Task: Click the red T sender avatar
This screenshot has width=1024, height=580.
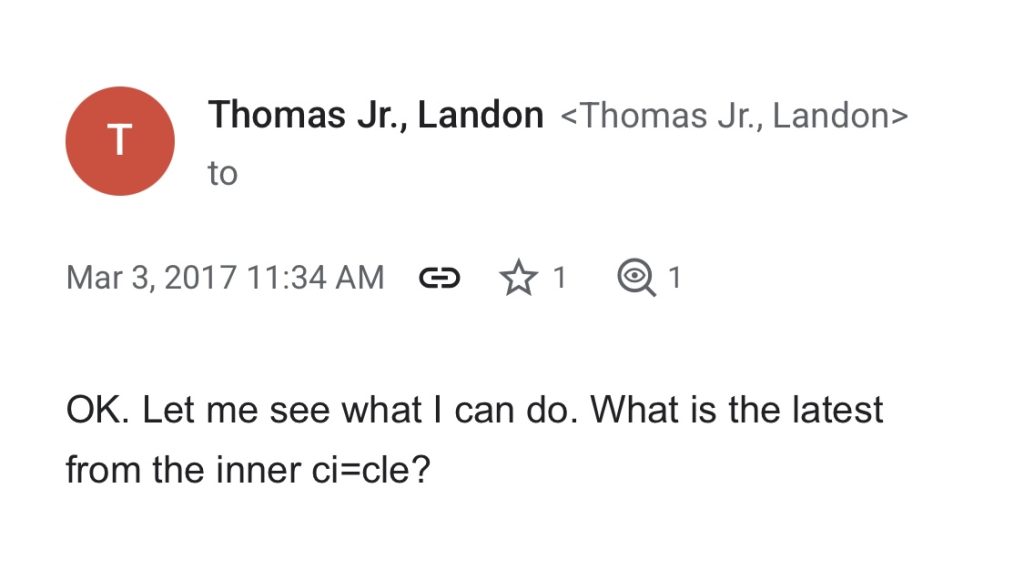Action: (x=120, y=141)
